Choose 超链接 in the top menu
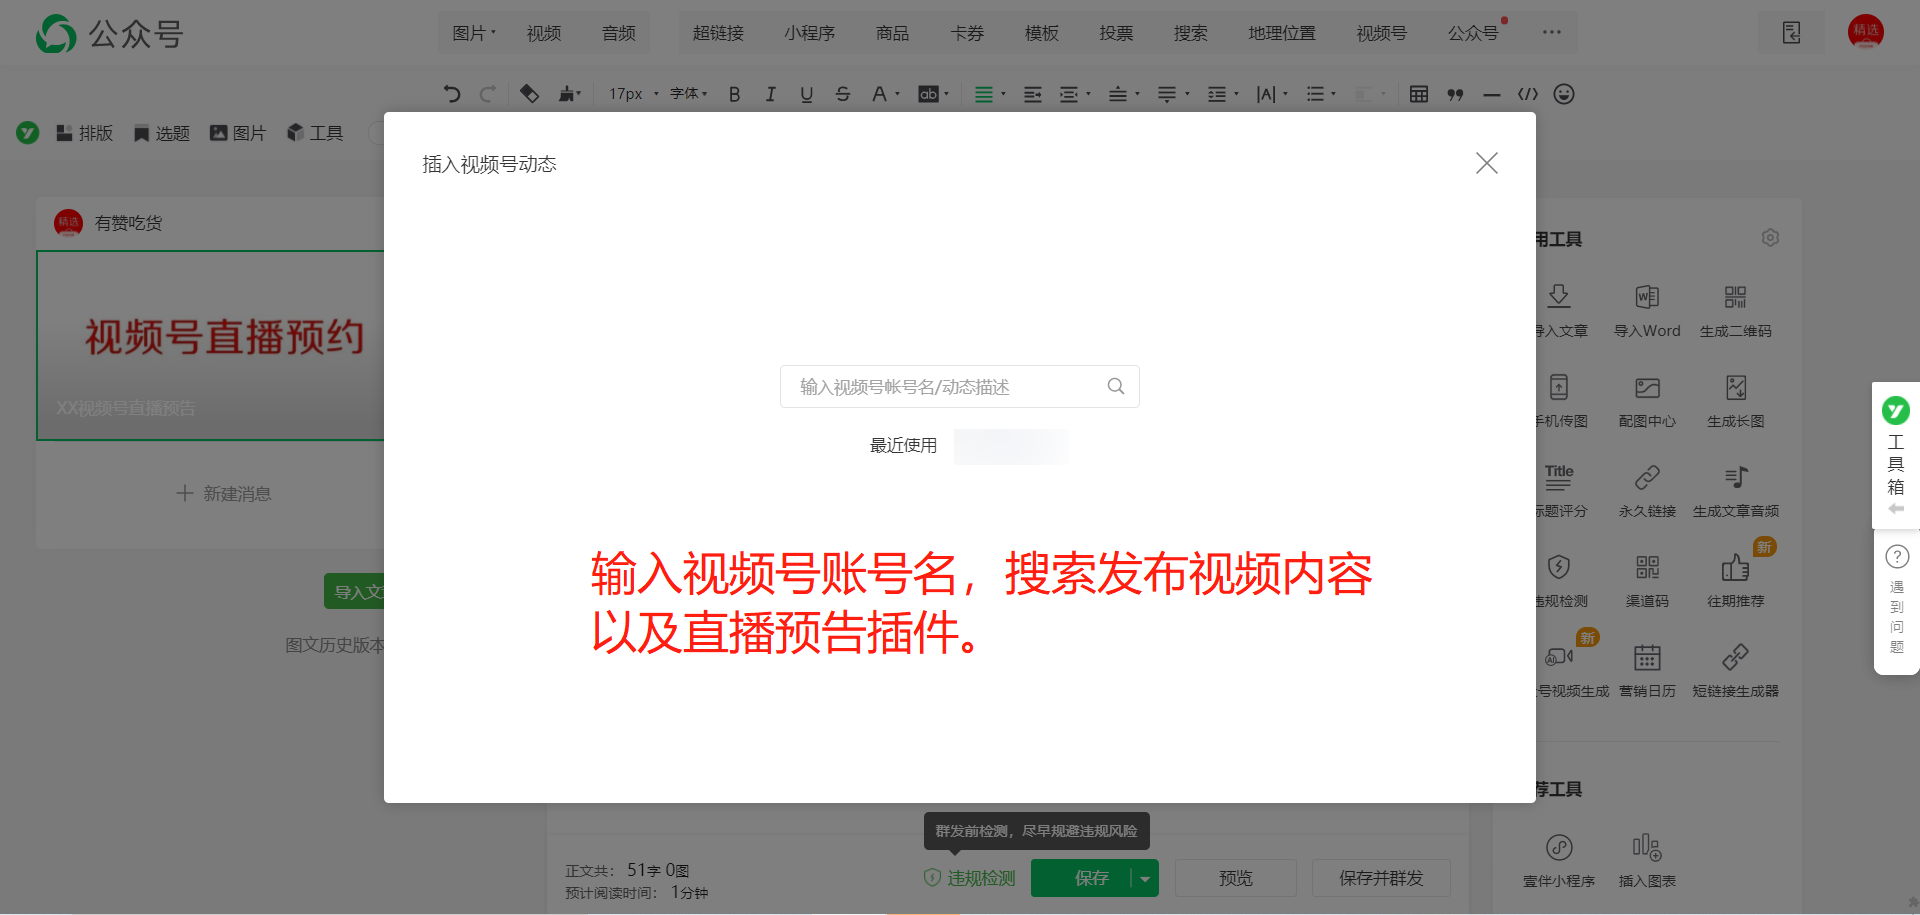The image size is (1920, 915). click(718, 33)
